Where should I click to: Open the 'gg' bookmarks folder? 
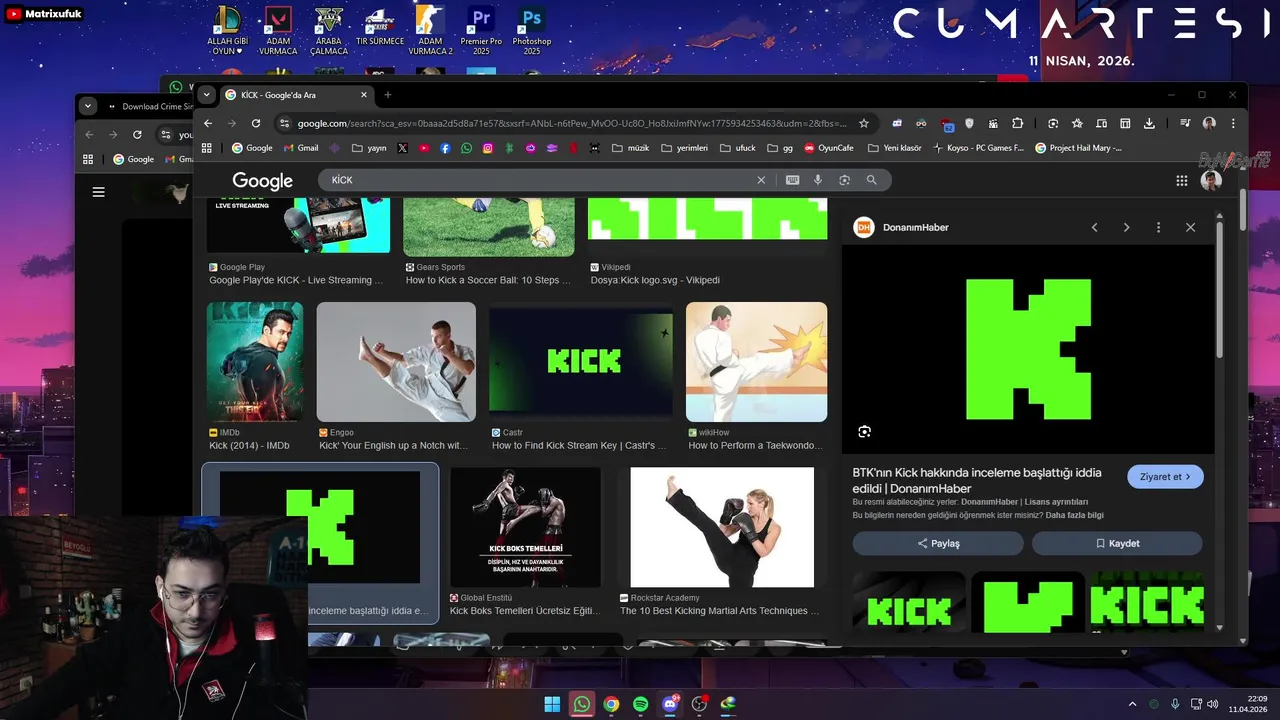(x=780, y=148)
